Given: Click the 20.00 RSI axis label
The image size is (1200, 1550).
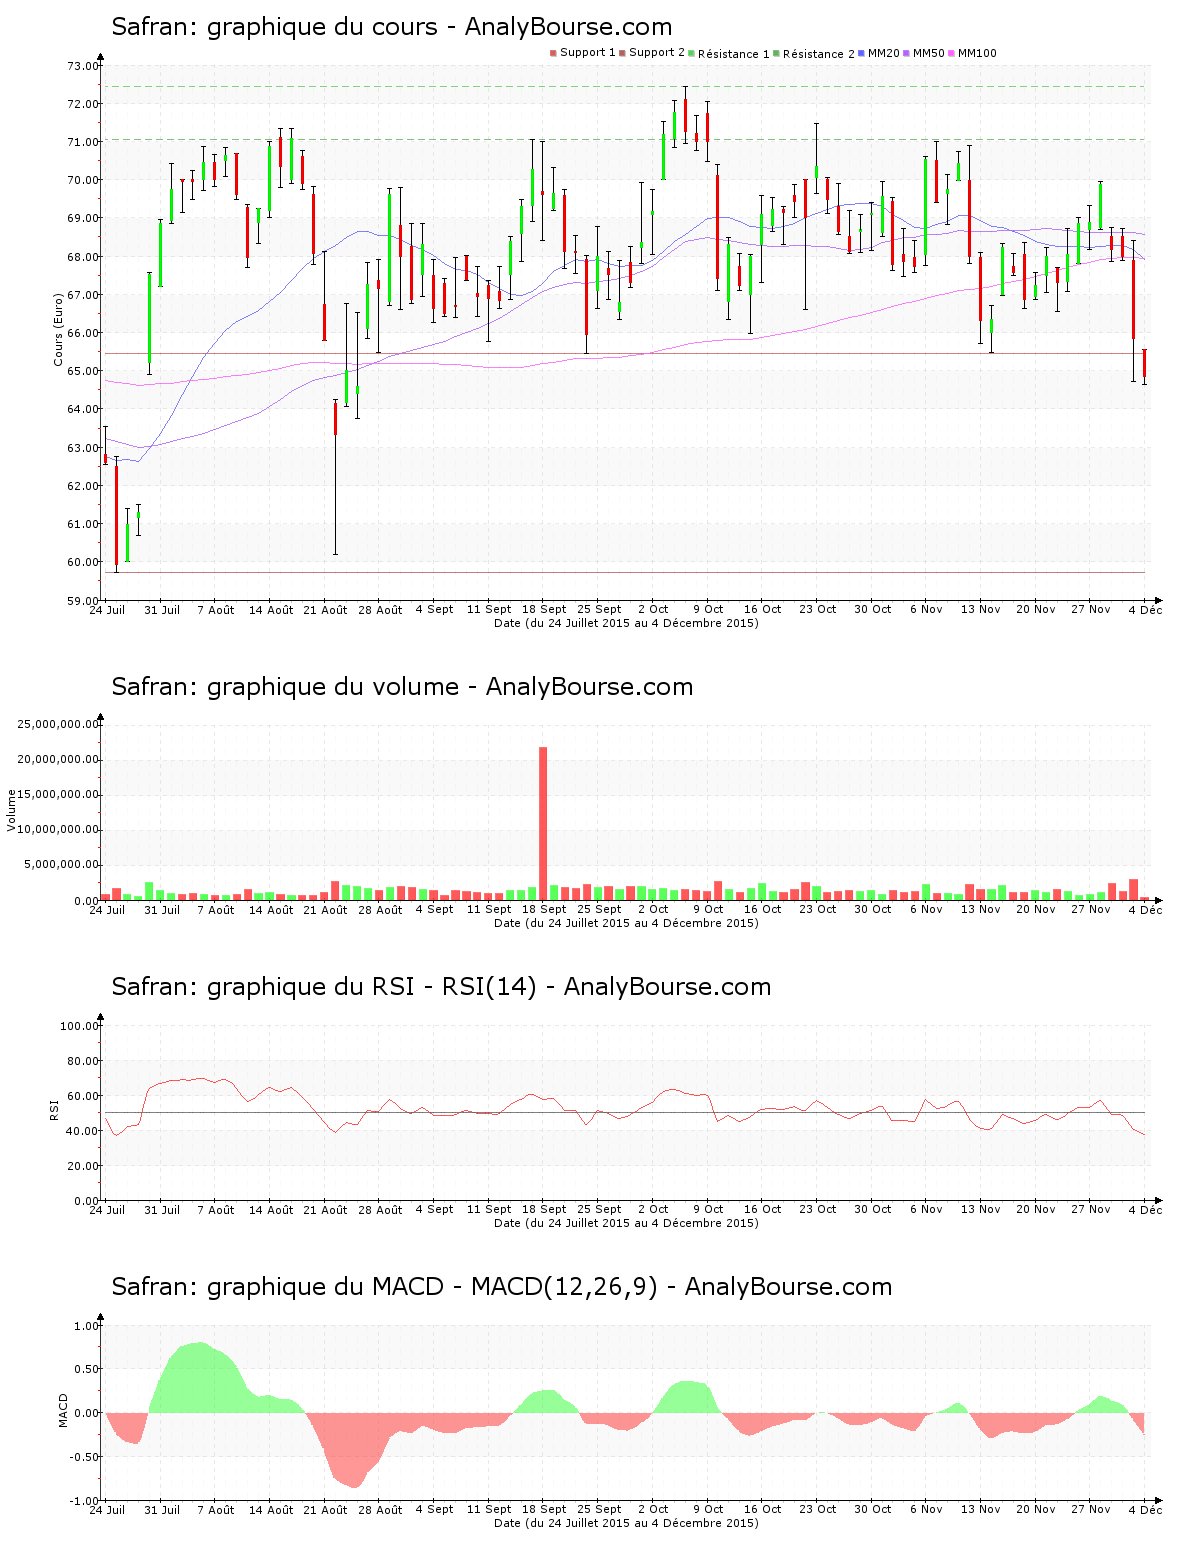Looking at the screenshot, I should [x=83, y=1166].
